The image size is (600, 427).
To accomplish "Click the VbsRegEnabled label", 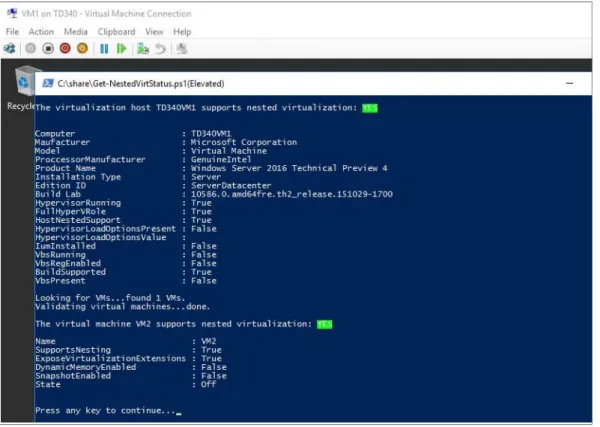I will pyautogui.click(x=68, y=263).
